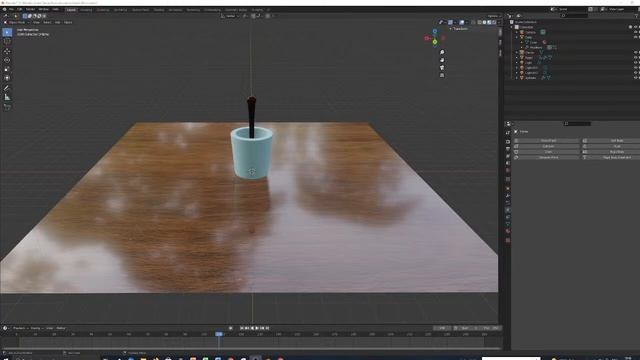Open Output properties tab icon

tap(508, 149)
